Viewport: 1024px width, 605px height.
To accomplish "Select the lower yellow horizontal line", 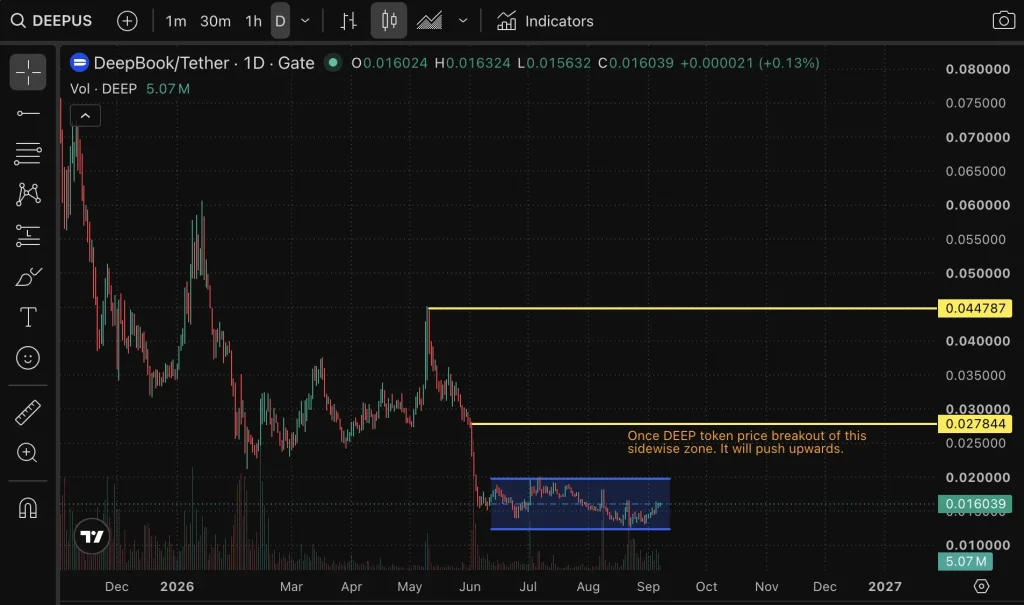I will [x=704, y=424].
